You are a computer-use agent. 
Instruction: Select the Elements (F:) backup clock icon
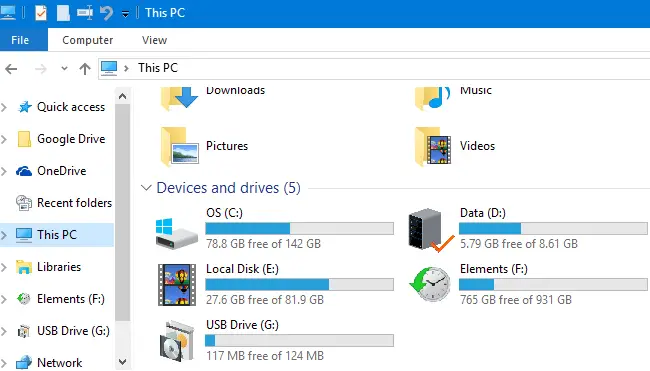tap(430, 284)
